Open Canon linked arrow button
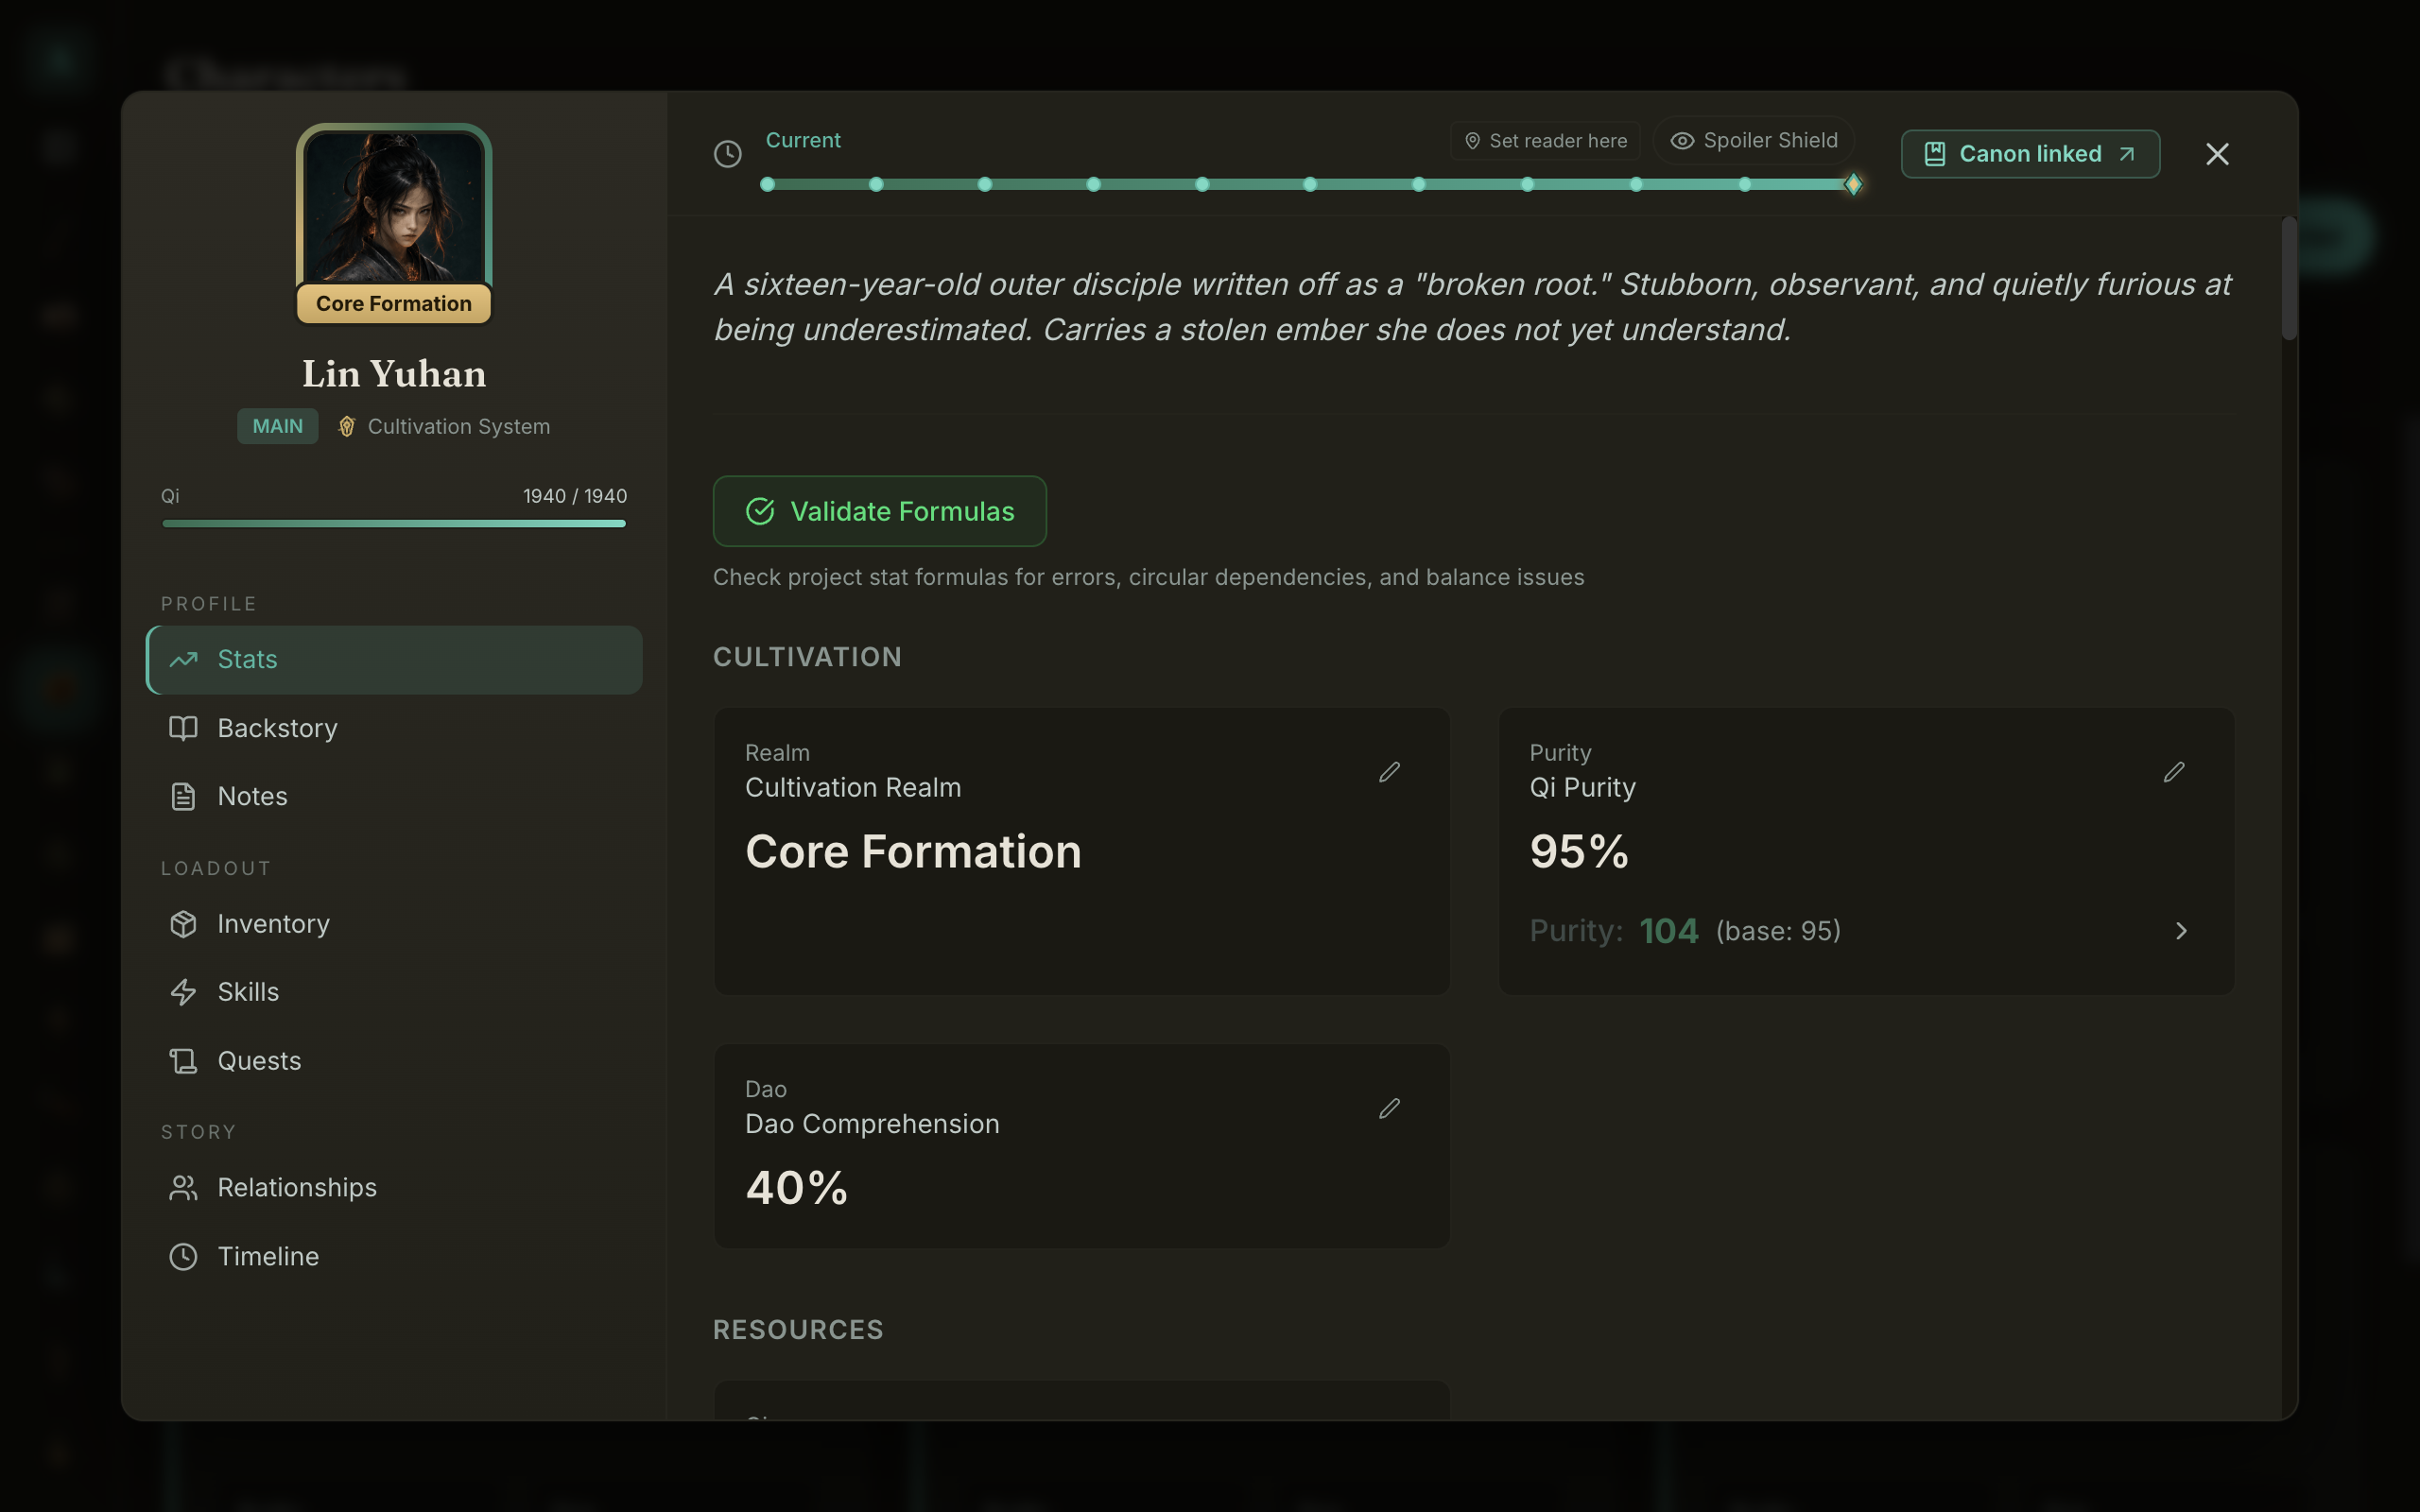 [x=2030, y=154]
